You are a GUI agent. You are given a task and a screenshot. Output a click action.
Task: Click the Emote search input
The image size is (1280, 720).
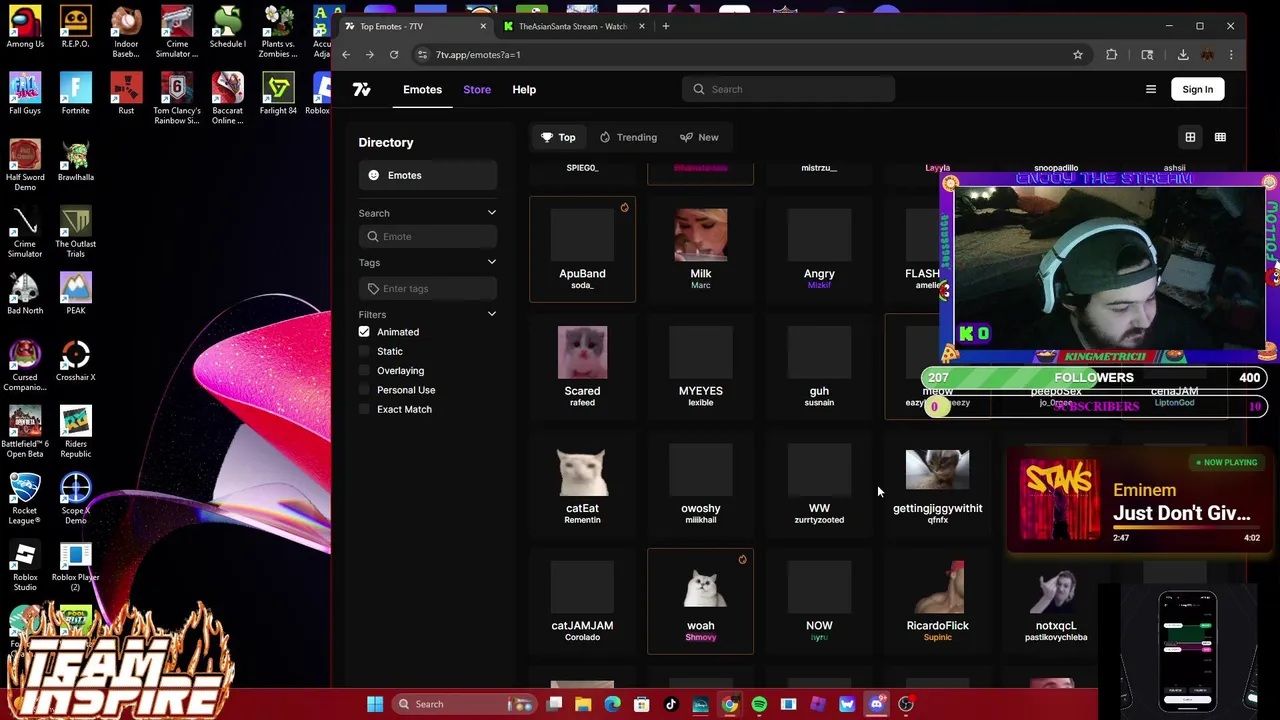(x=427, y=237)
